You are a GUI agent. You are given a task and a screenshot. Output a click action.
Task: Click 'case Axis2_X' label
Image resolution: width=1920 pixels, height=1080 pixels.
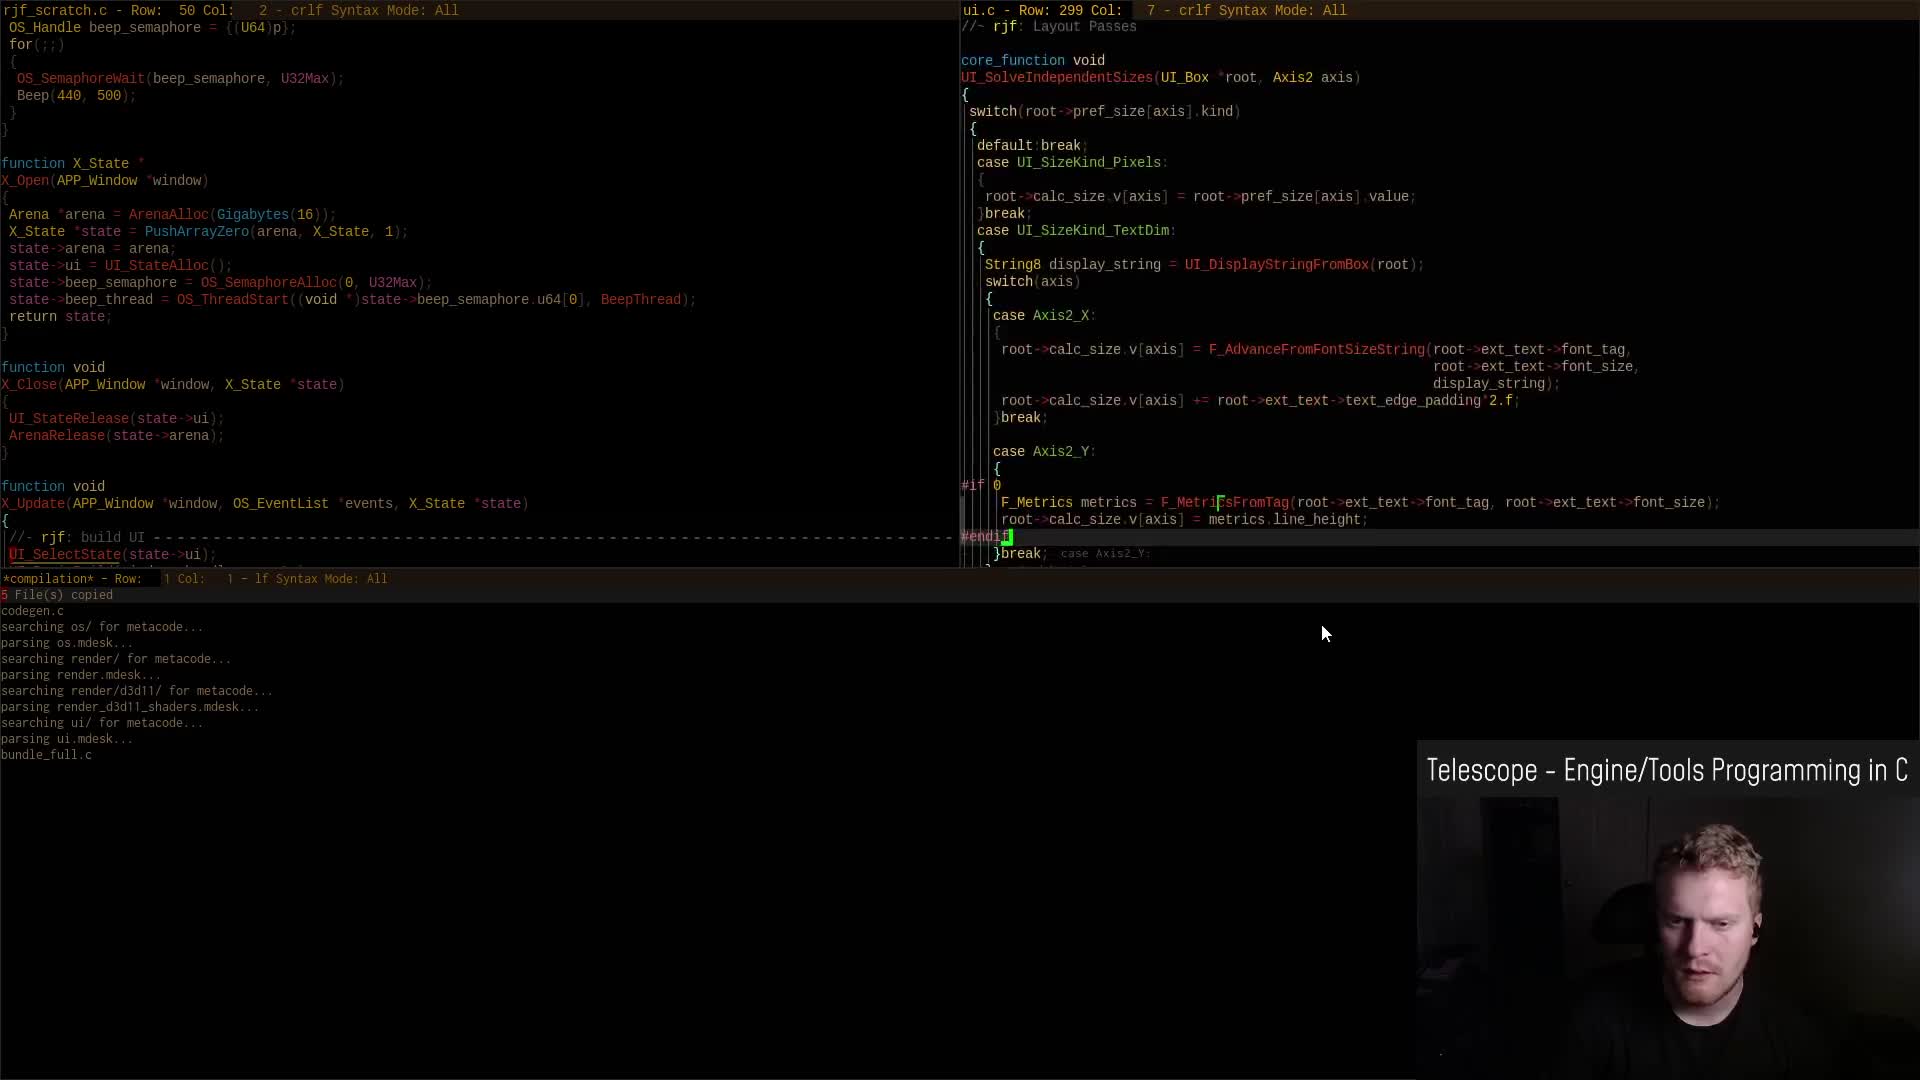pyautogui.click(x=1044, y=315)
